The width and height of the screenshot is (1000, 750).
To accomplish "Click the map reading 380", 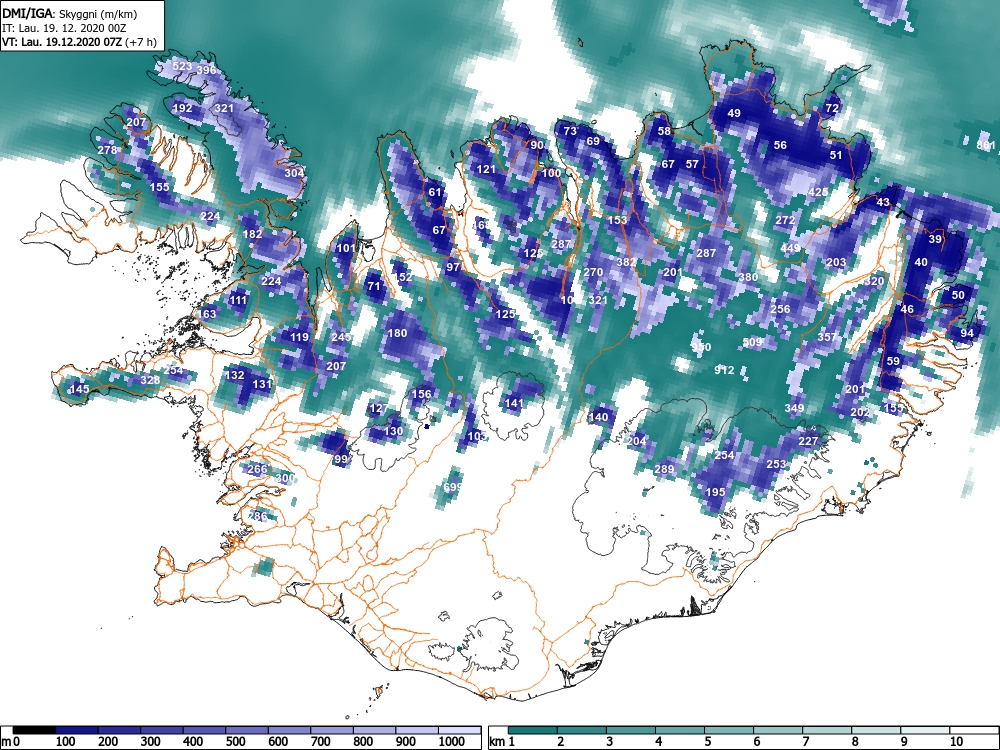I will click(748, 277).
